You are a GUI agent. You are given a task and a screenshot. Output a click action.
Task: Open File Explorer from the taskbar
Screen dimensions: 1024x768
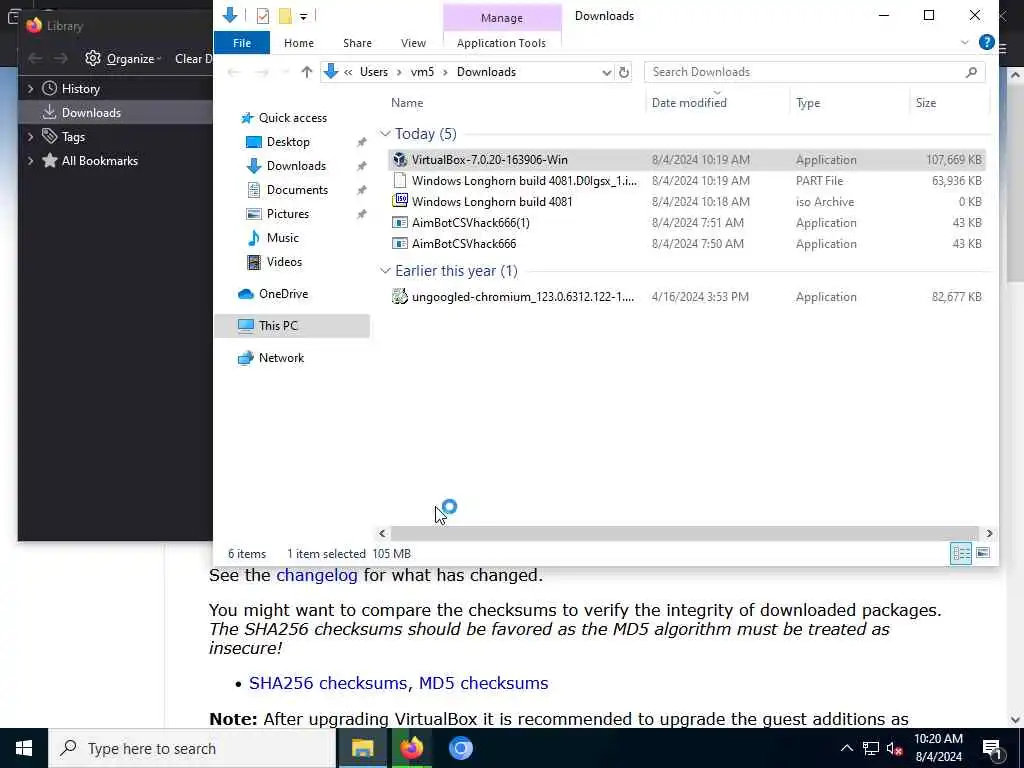pos(362,748)
